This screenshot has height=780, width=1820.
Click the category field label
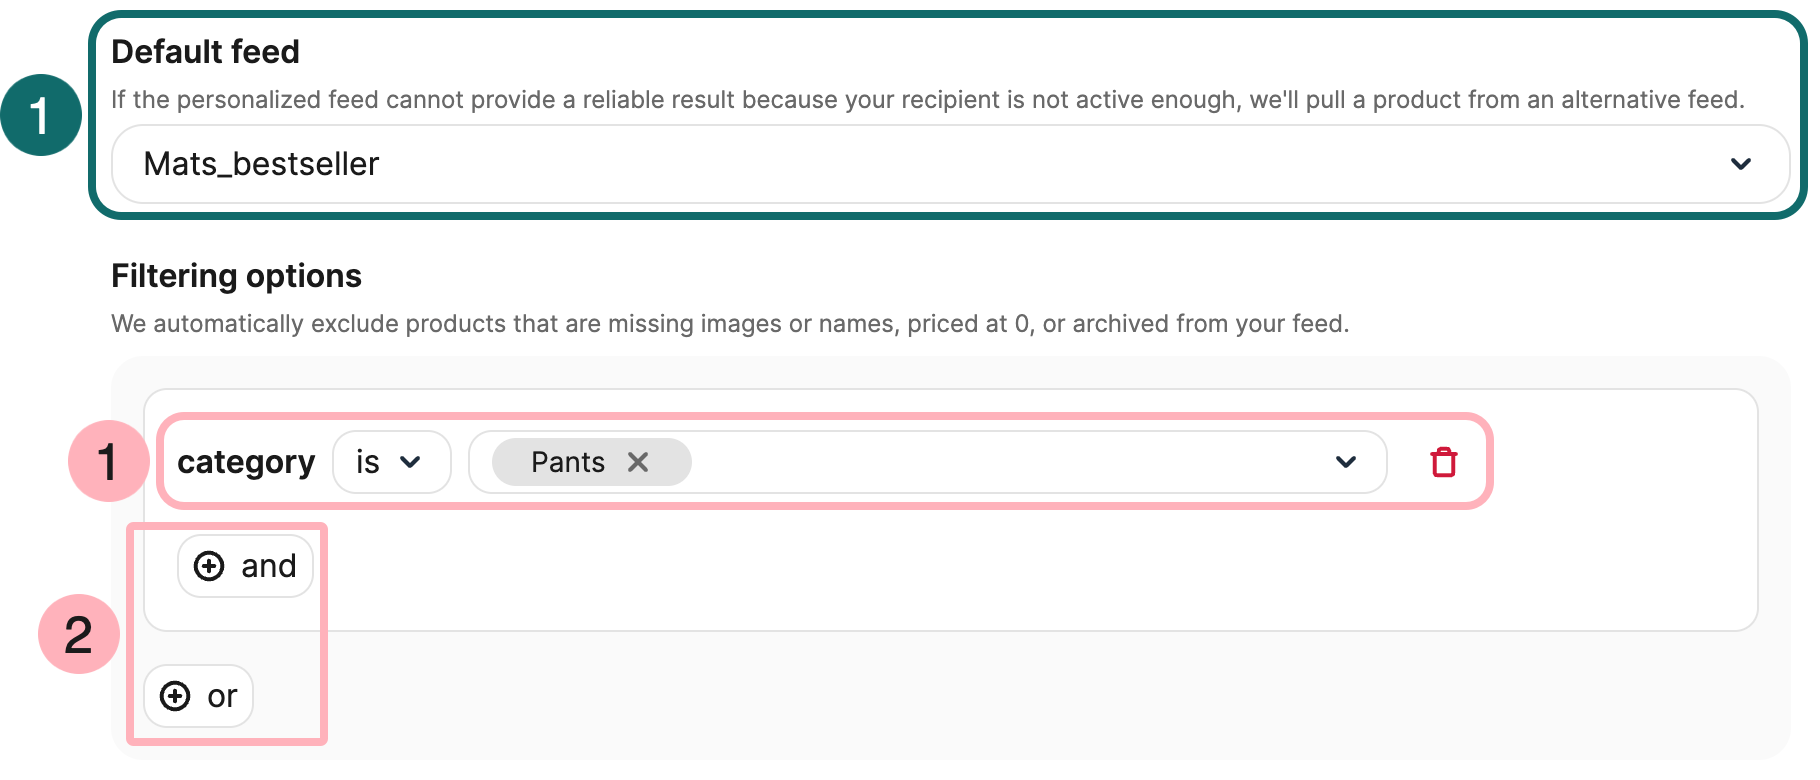tap(246, 462)
